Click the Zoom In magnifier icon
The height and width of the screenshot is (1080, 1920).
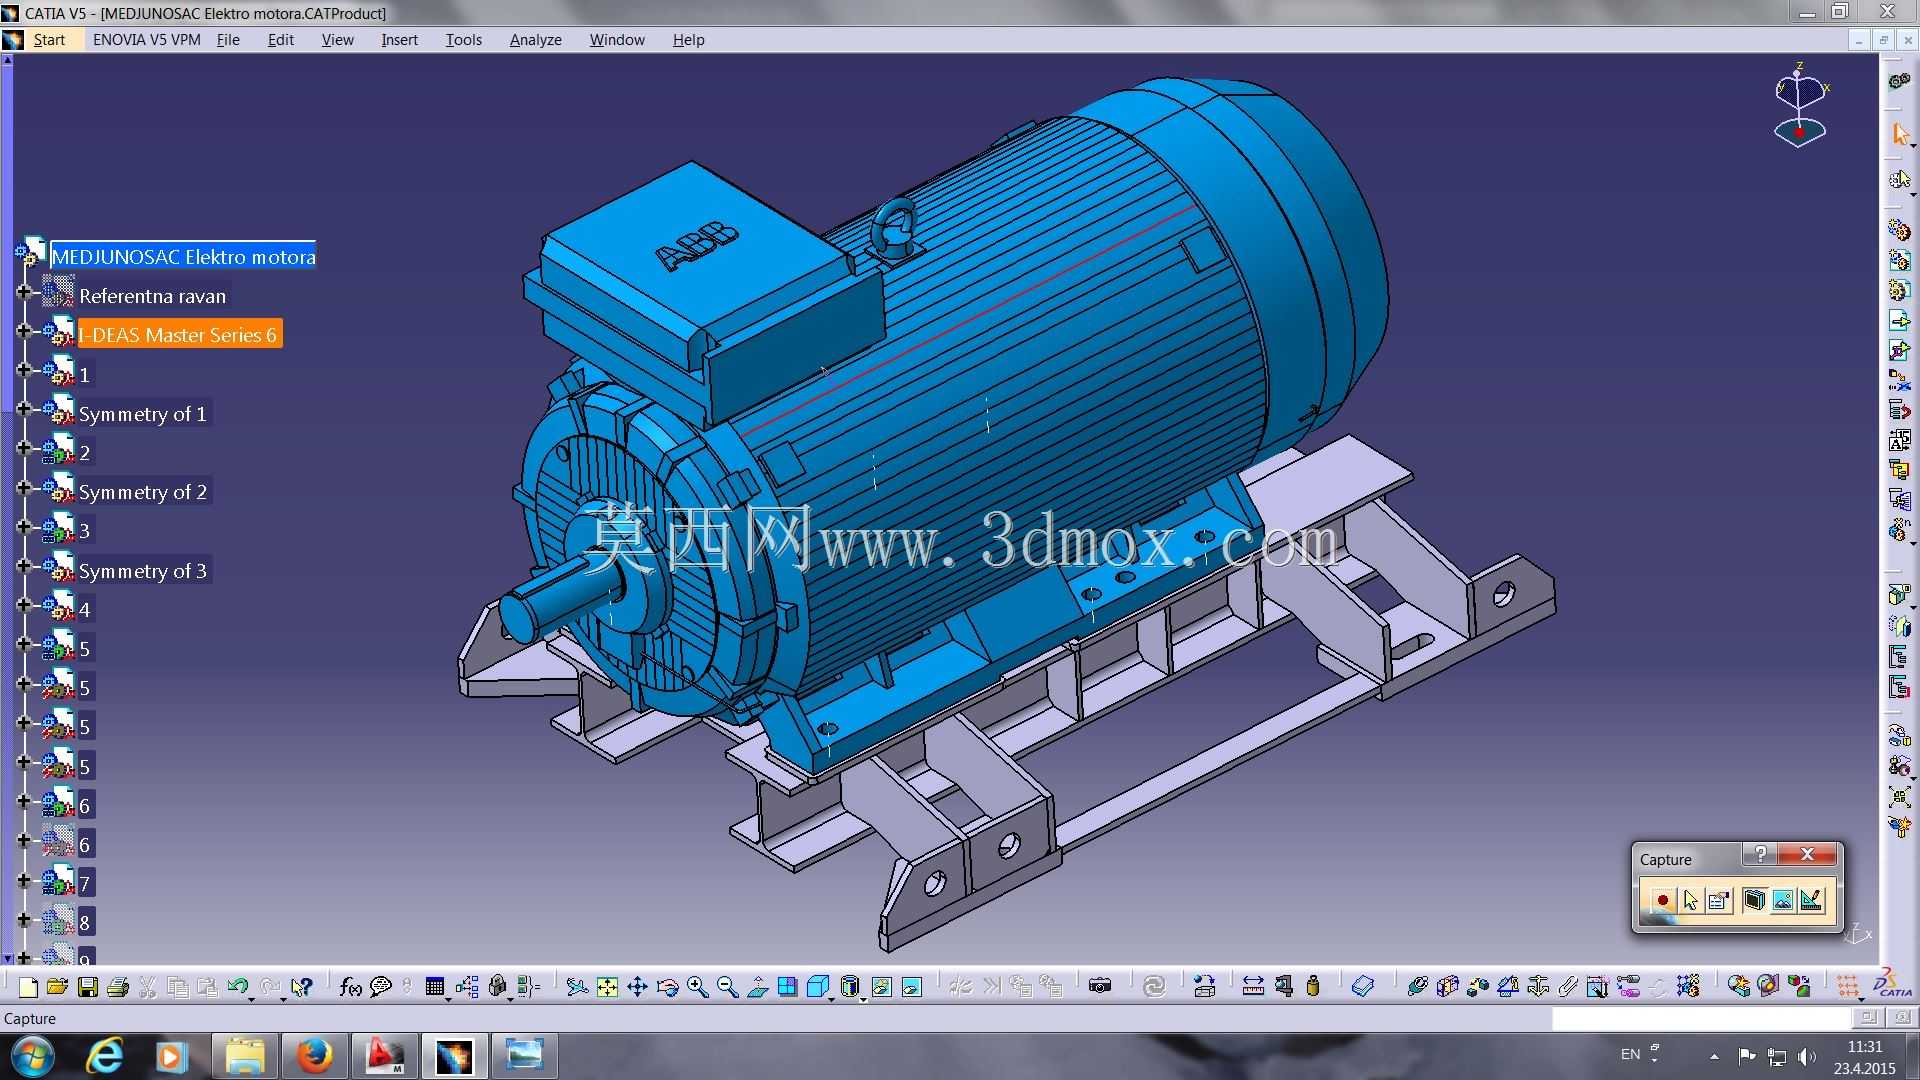coord(697,987)
